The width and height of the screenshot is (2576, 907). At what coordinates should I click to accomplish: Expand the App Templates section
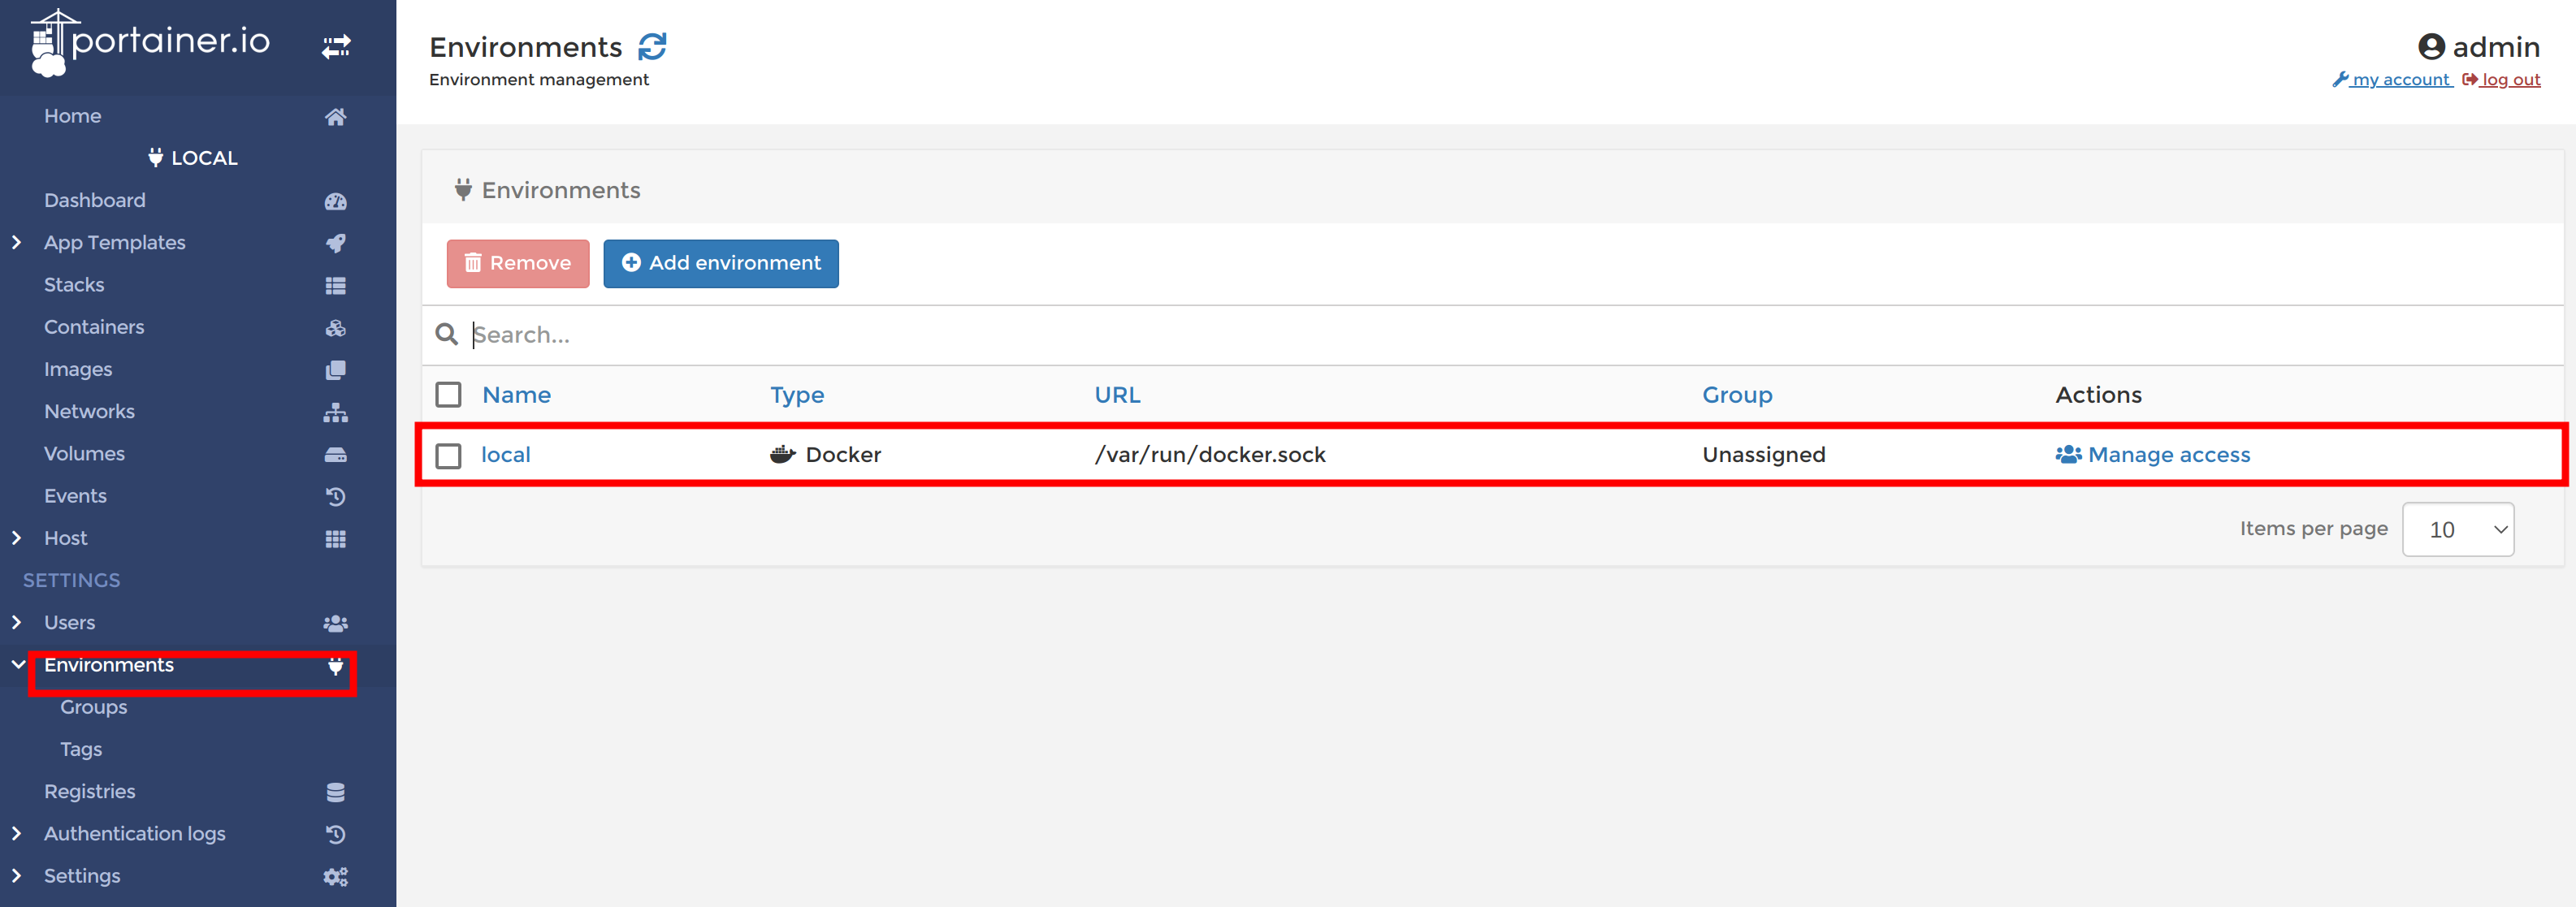[15, 240]
